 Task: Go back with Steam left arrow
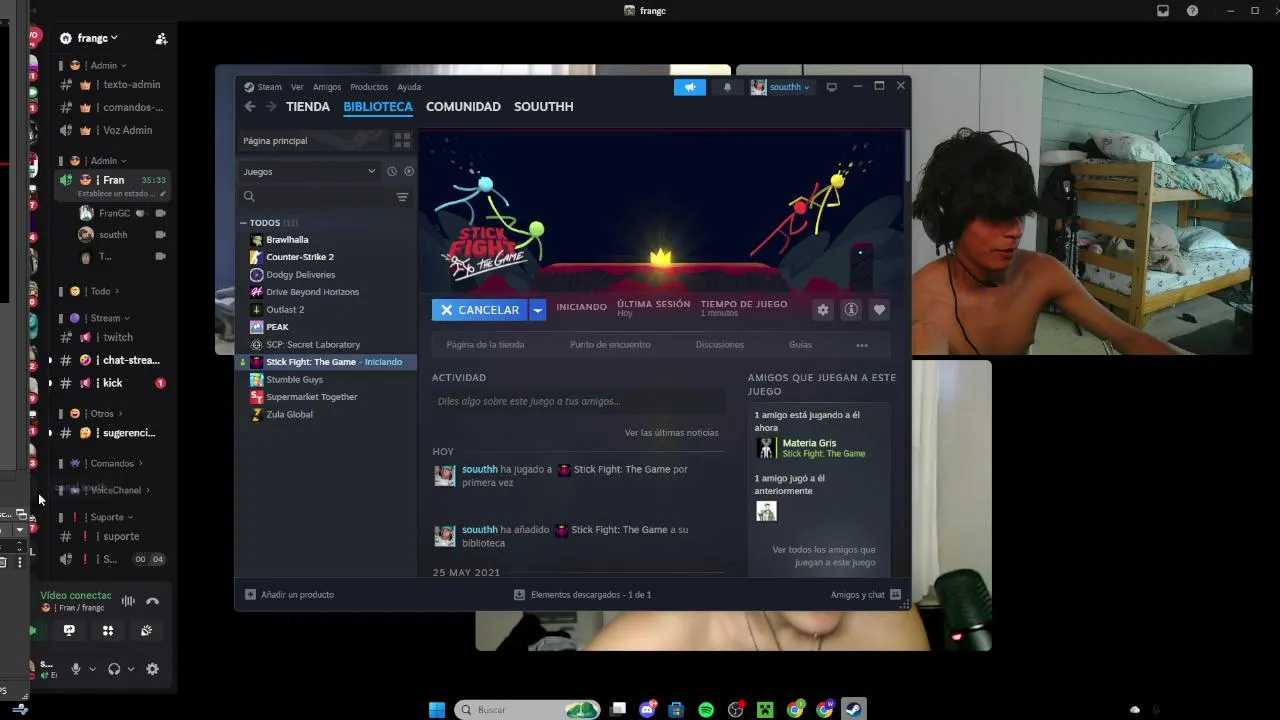250,106
